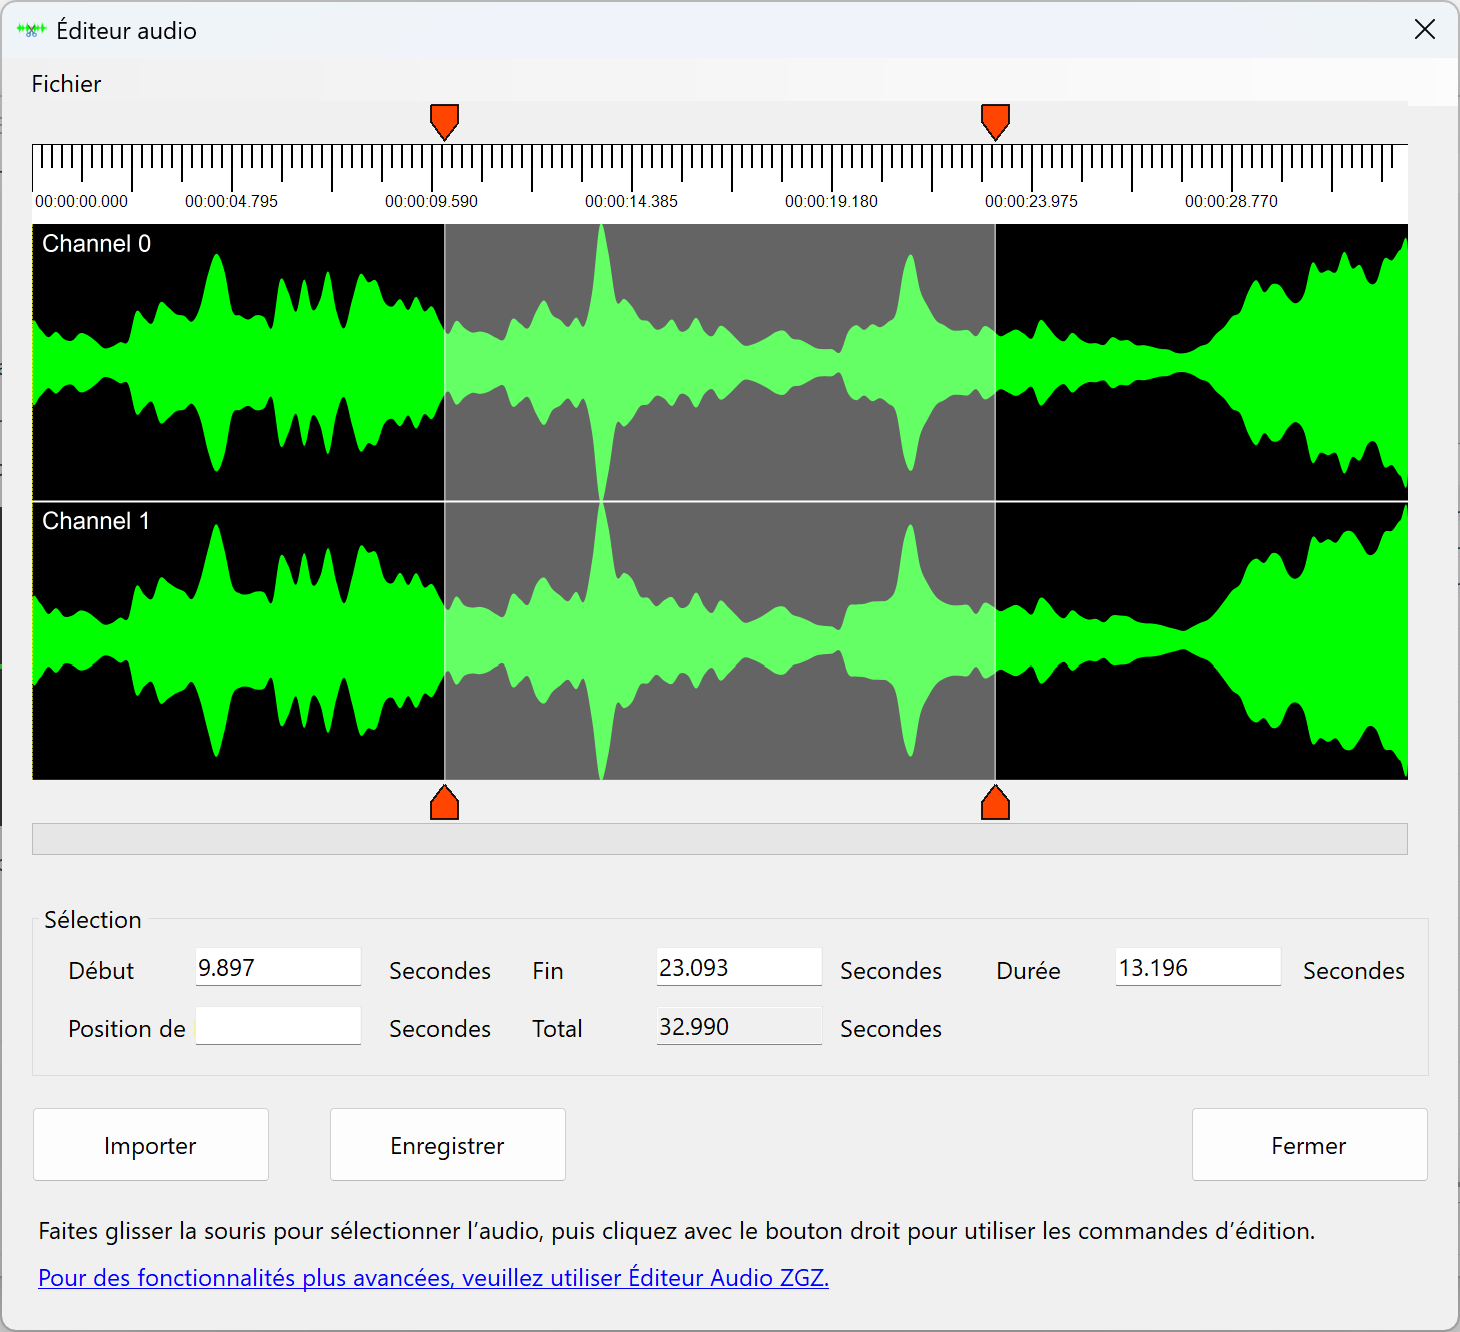The image size is (1460, 1332).
Task: Click the Éditeur audio waveform app icon
Action: 32,30
